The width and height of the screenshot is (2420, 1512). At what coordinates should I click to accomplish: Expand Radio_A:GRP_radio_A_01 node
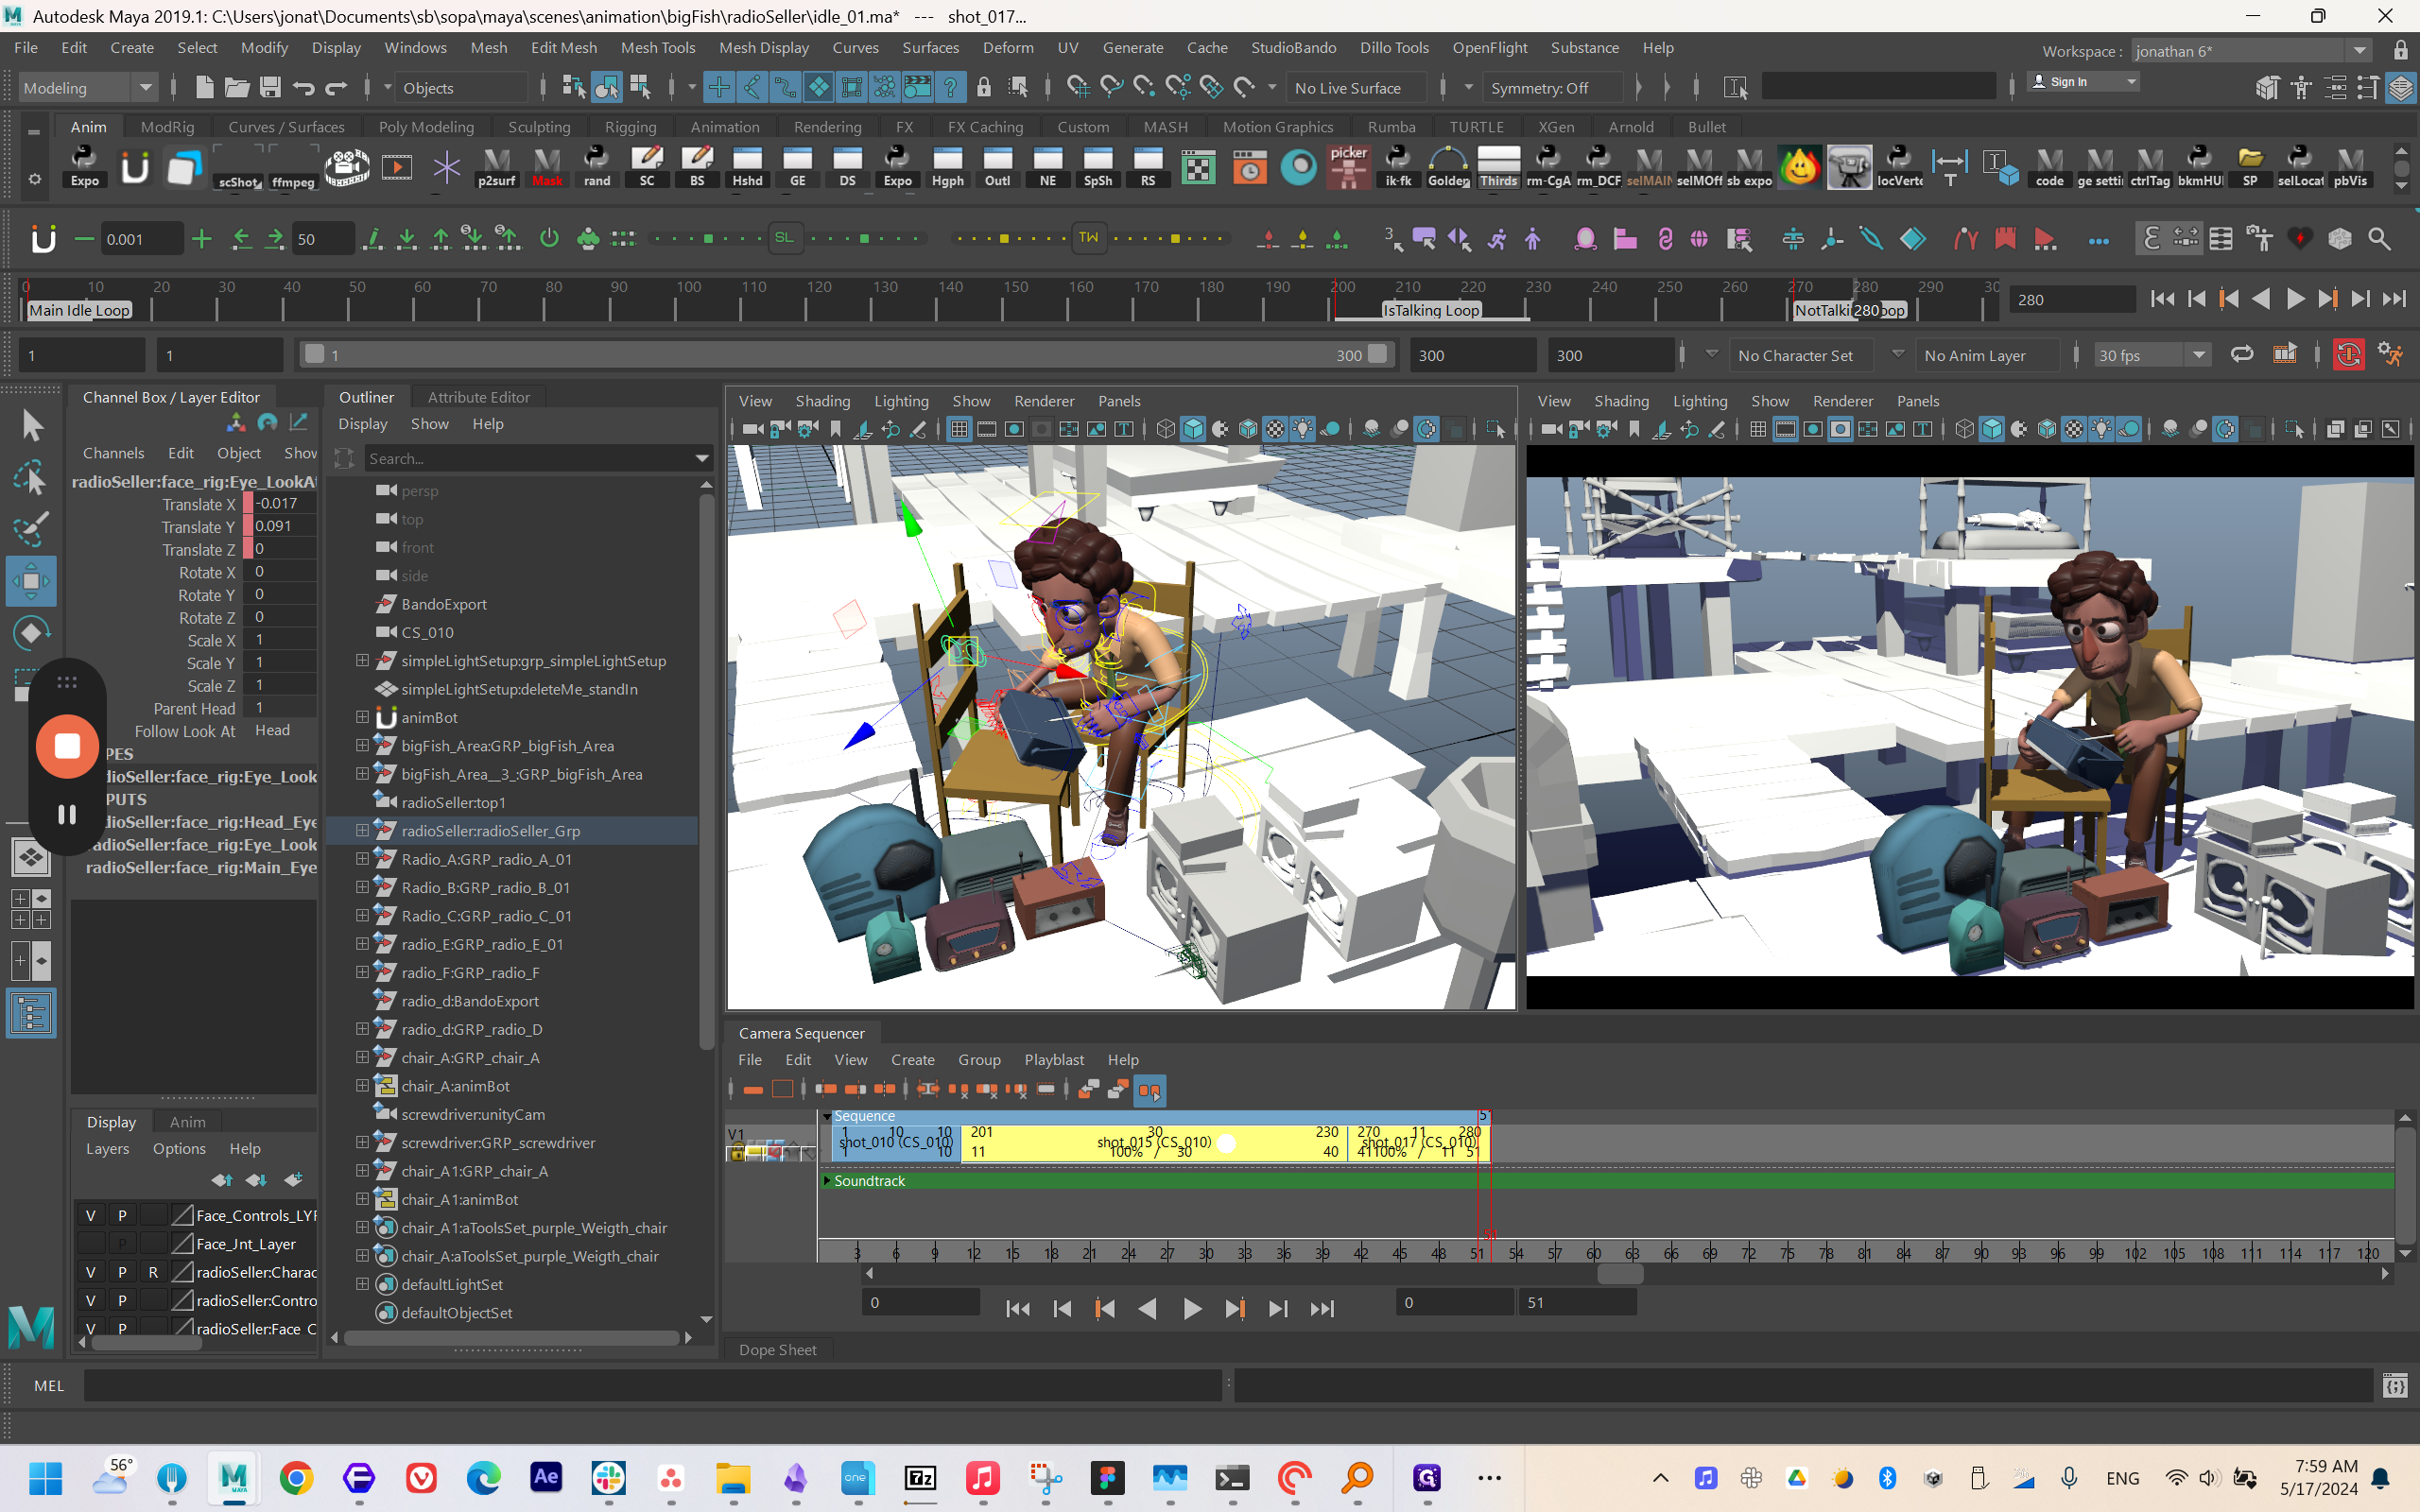pos(362,859)
